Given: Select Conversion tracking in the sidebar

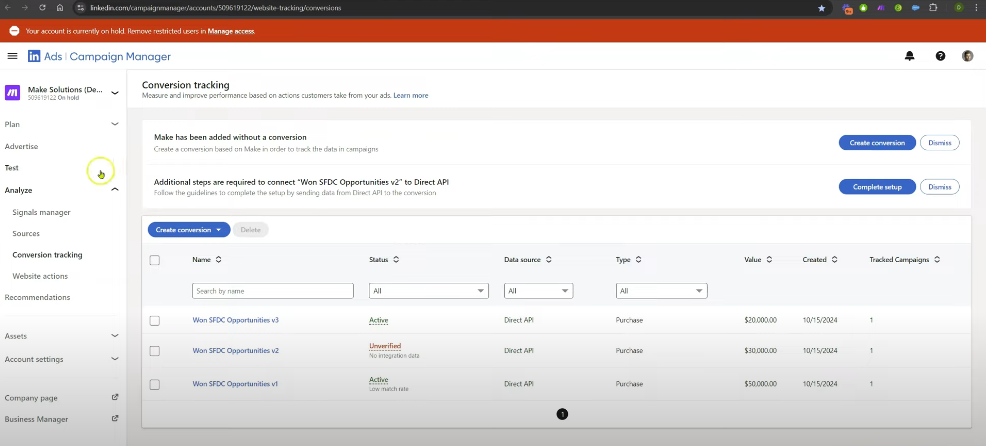Looking at the screenshot, I should (x=47, y=255).
